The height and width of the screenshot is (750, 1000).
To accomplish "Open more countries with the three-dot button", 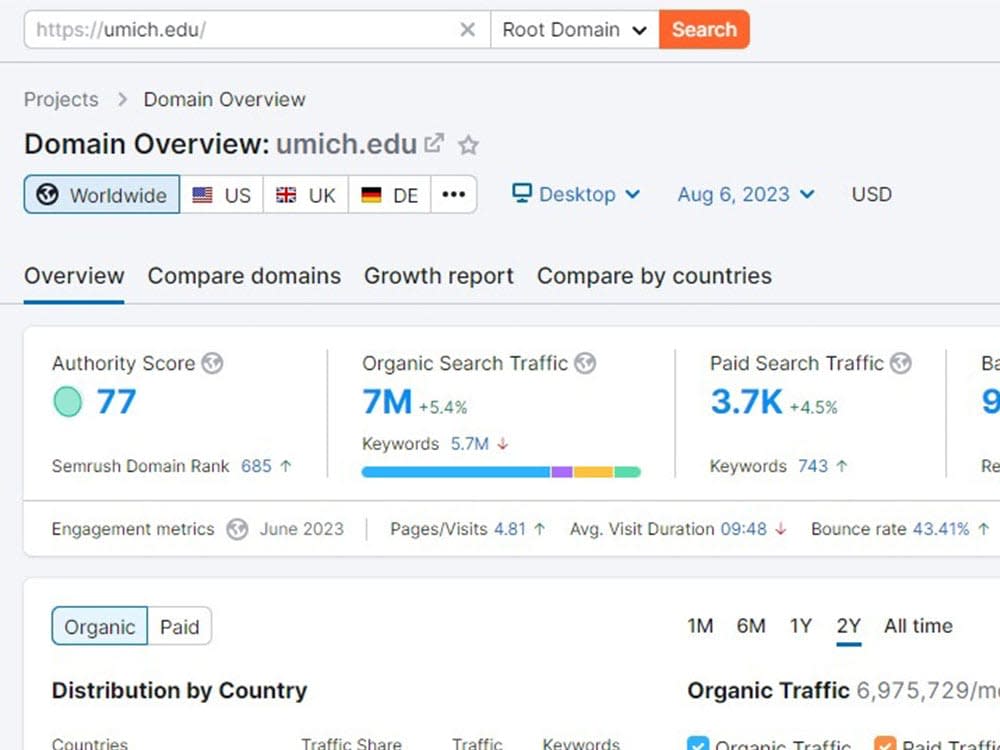I will (453, 195).
